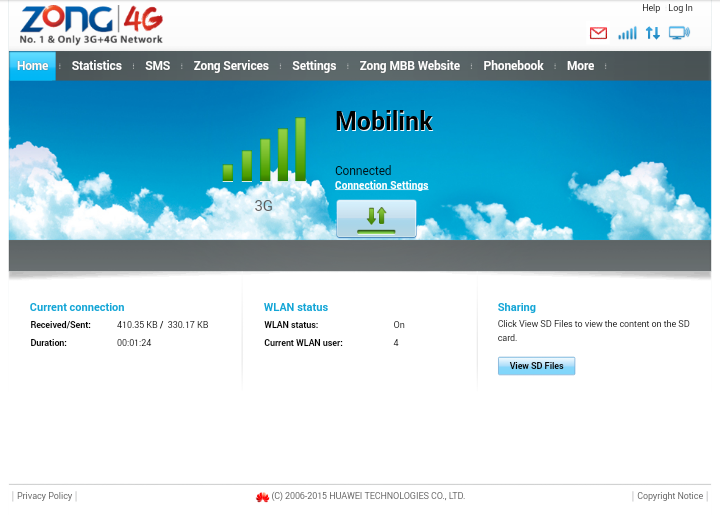
Task: Click the Duration label
Action: tap(48, 342)
